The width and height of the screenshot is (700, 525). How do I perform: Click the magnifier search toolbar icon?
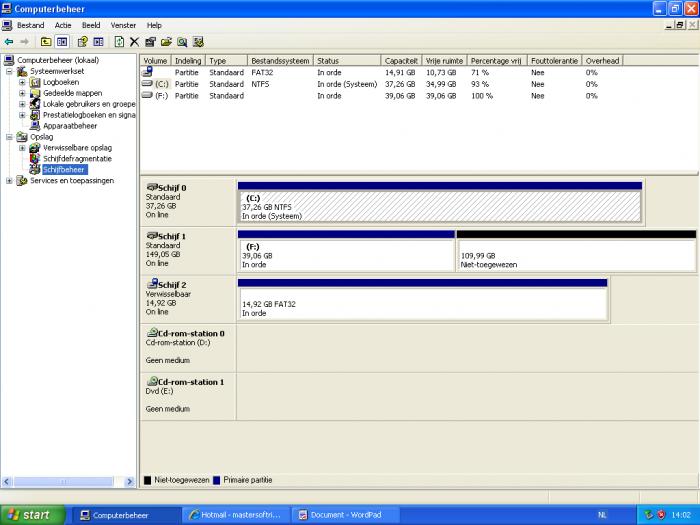click(182, 42)
